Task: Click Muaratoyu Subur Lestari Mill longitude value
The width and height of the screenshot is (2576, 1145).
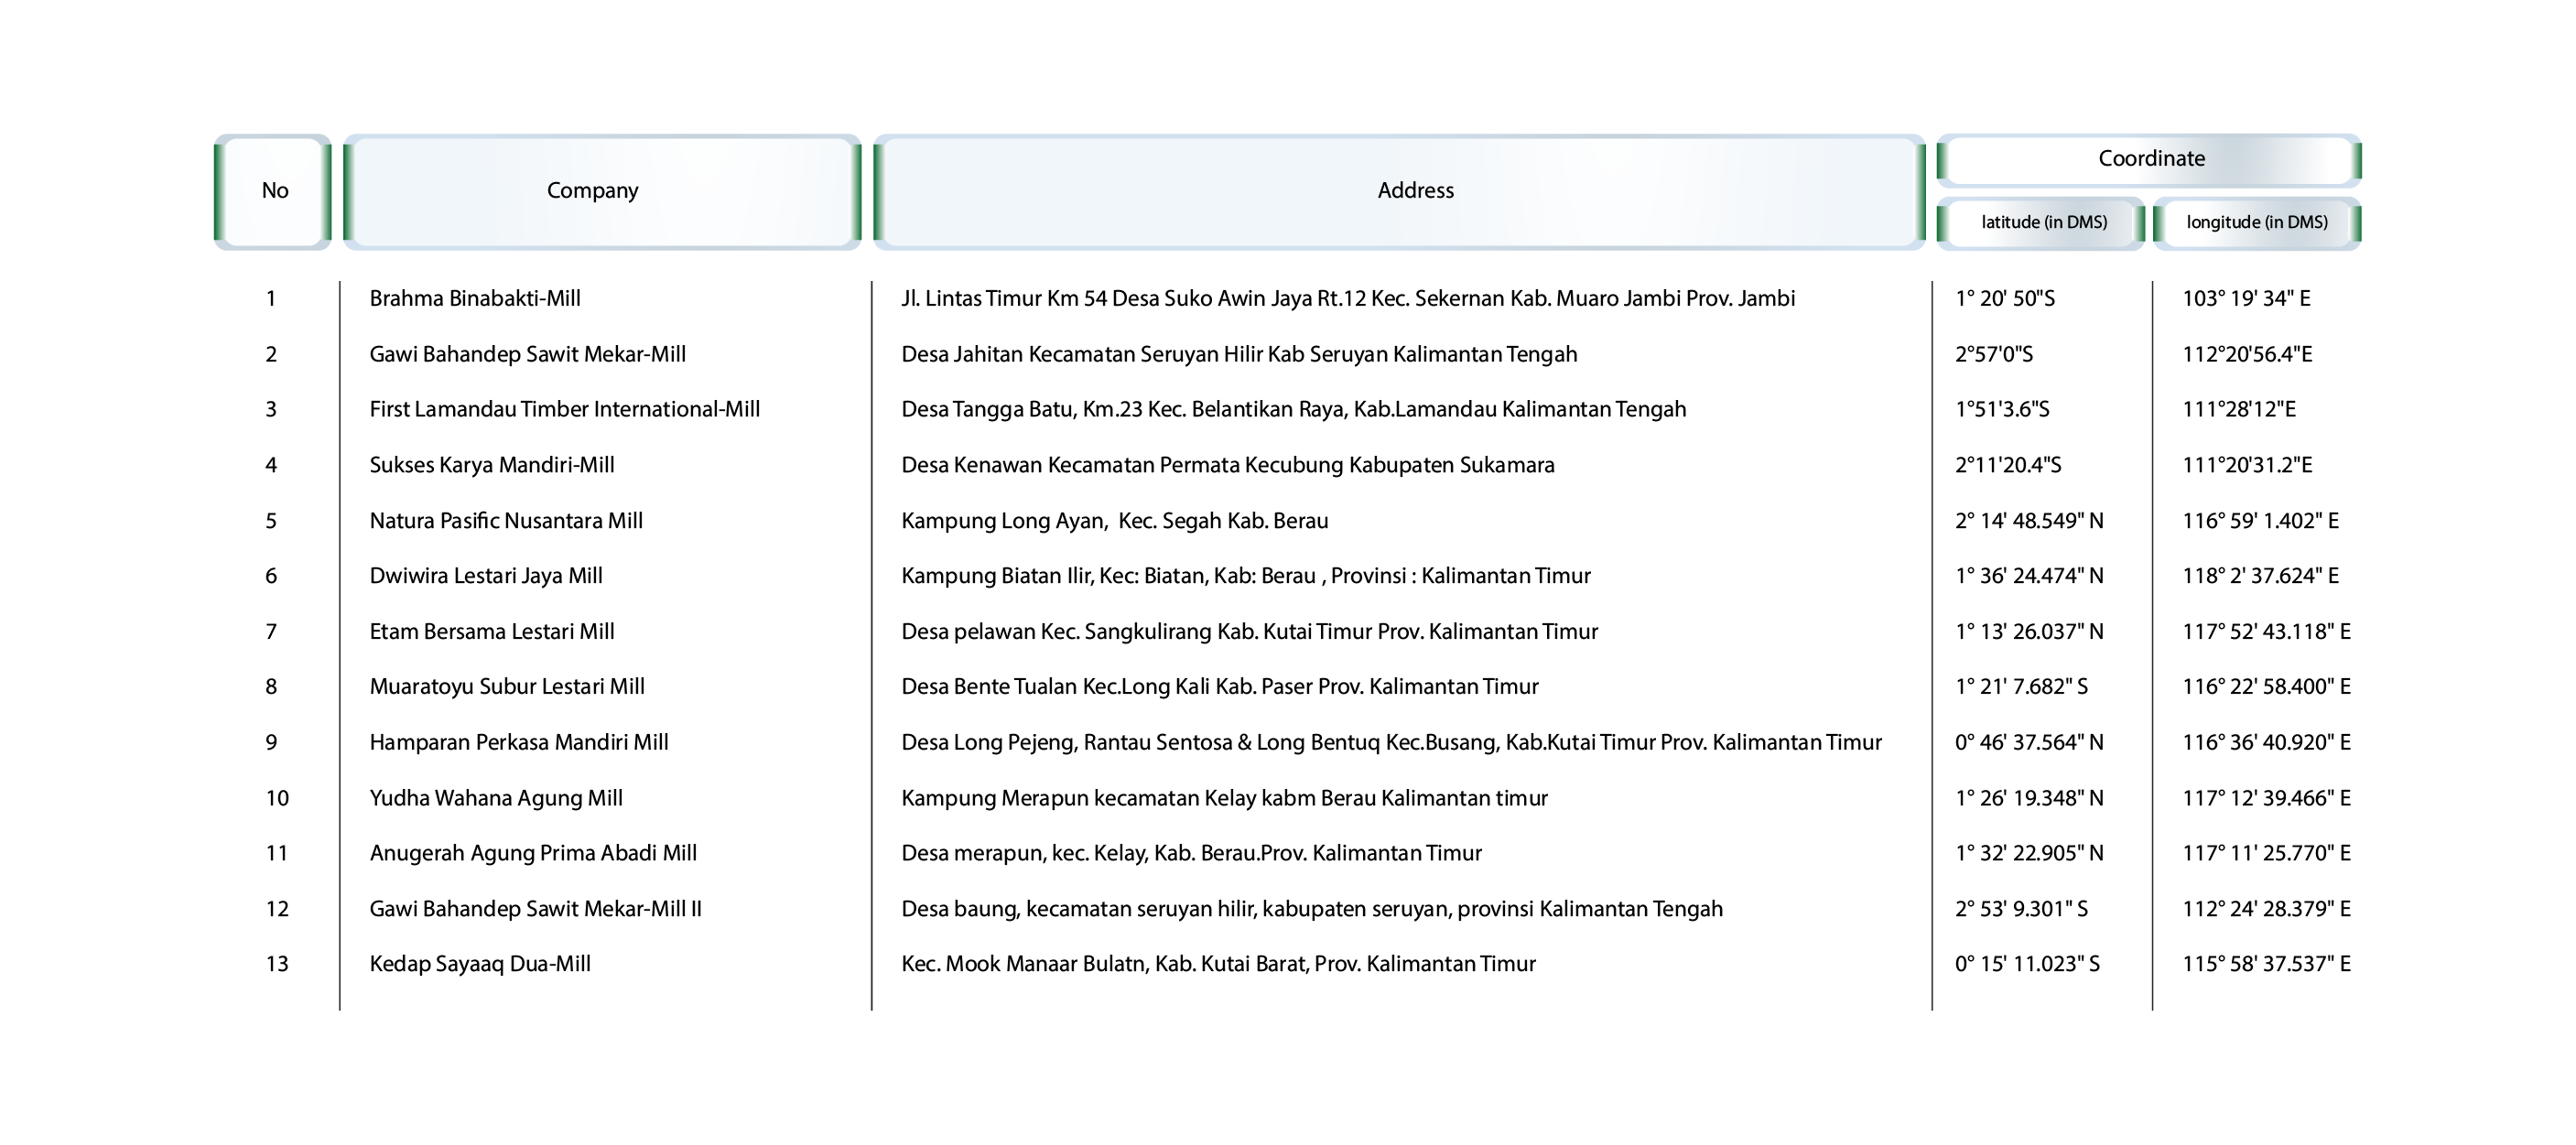Action: tap(2265, 687)
